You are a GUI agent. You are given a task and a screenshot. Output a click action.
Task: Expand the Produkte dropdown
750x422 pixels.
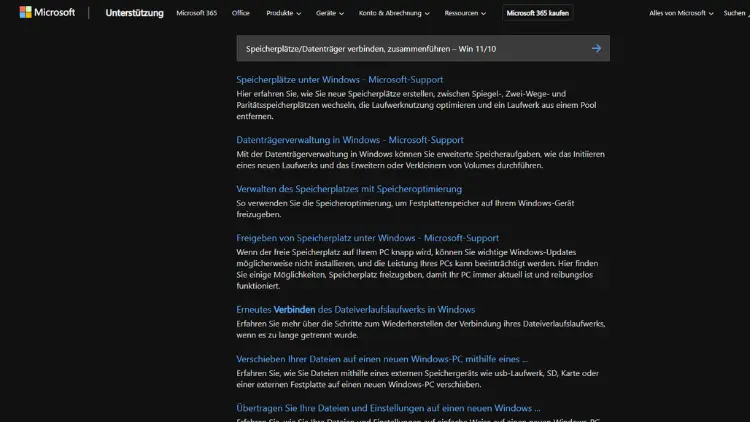(x=284, y=13)
